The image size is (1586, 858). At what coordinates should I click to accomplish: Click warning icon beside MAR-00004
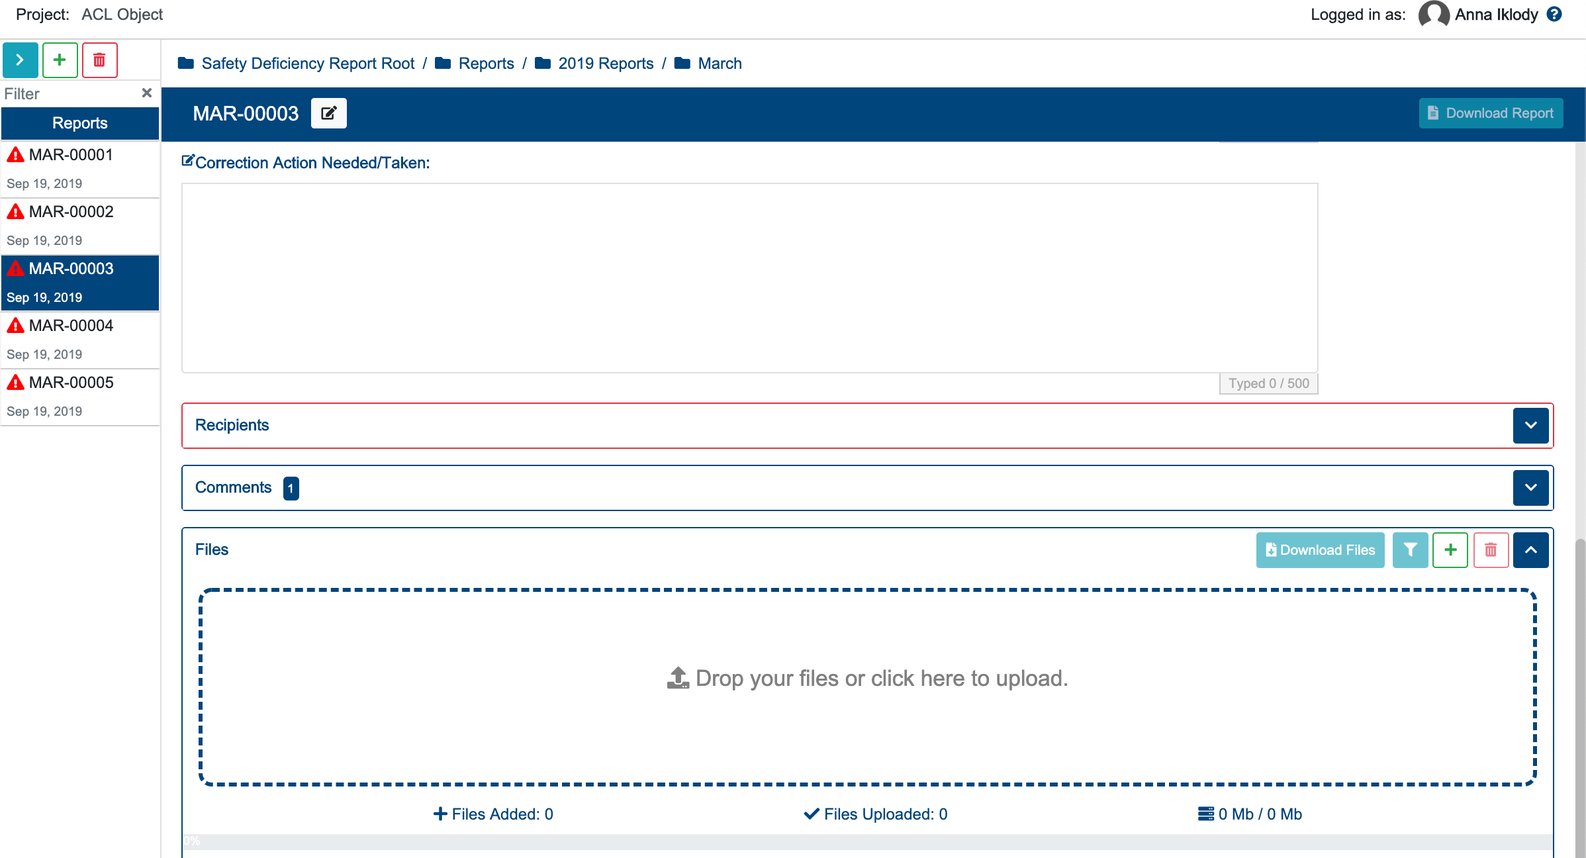coord(15,326)
